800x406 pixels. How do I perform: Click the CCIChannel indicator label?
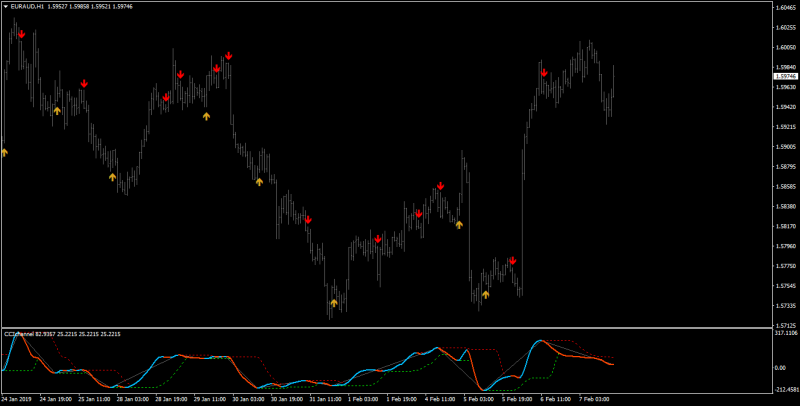click(19, 334)
